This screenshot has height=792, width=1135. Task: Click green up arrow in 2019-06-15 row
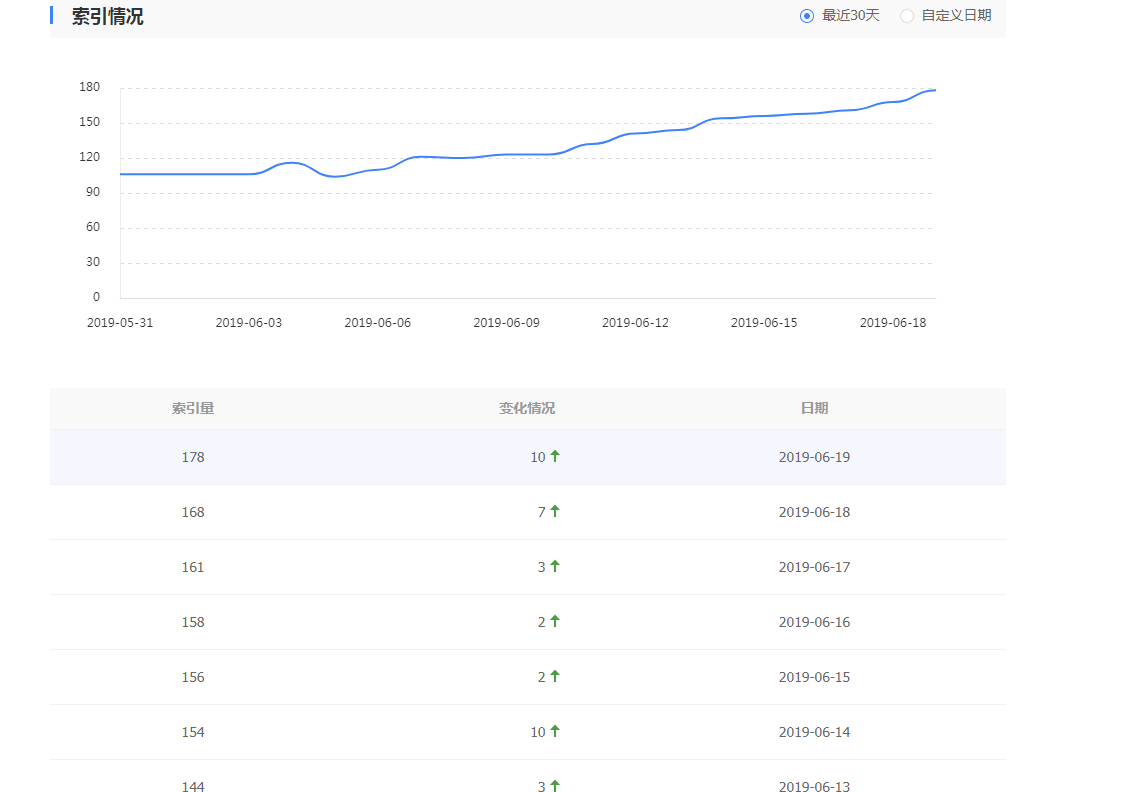[555, 676]
